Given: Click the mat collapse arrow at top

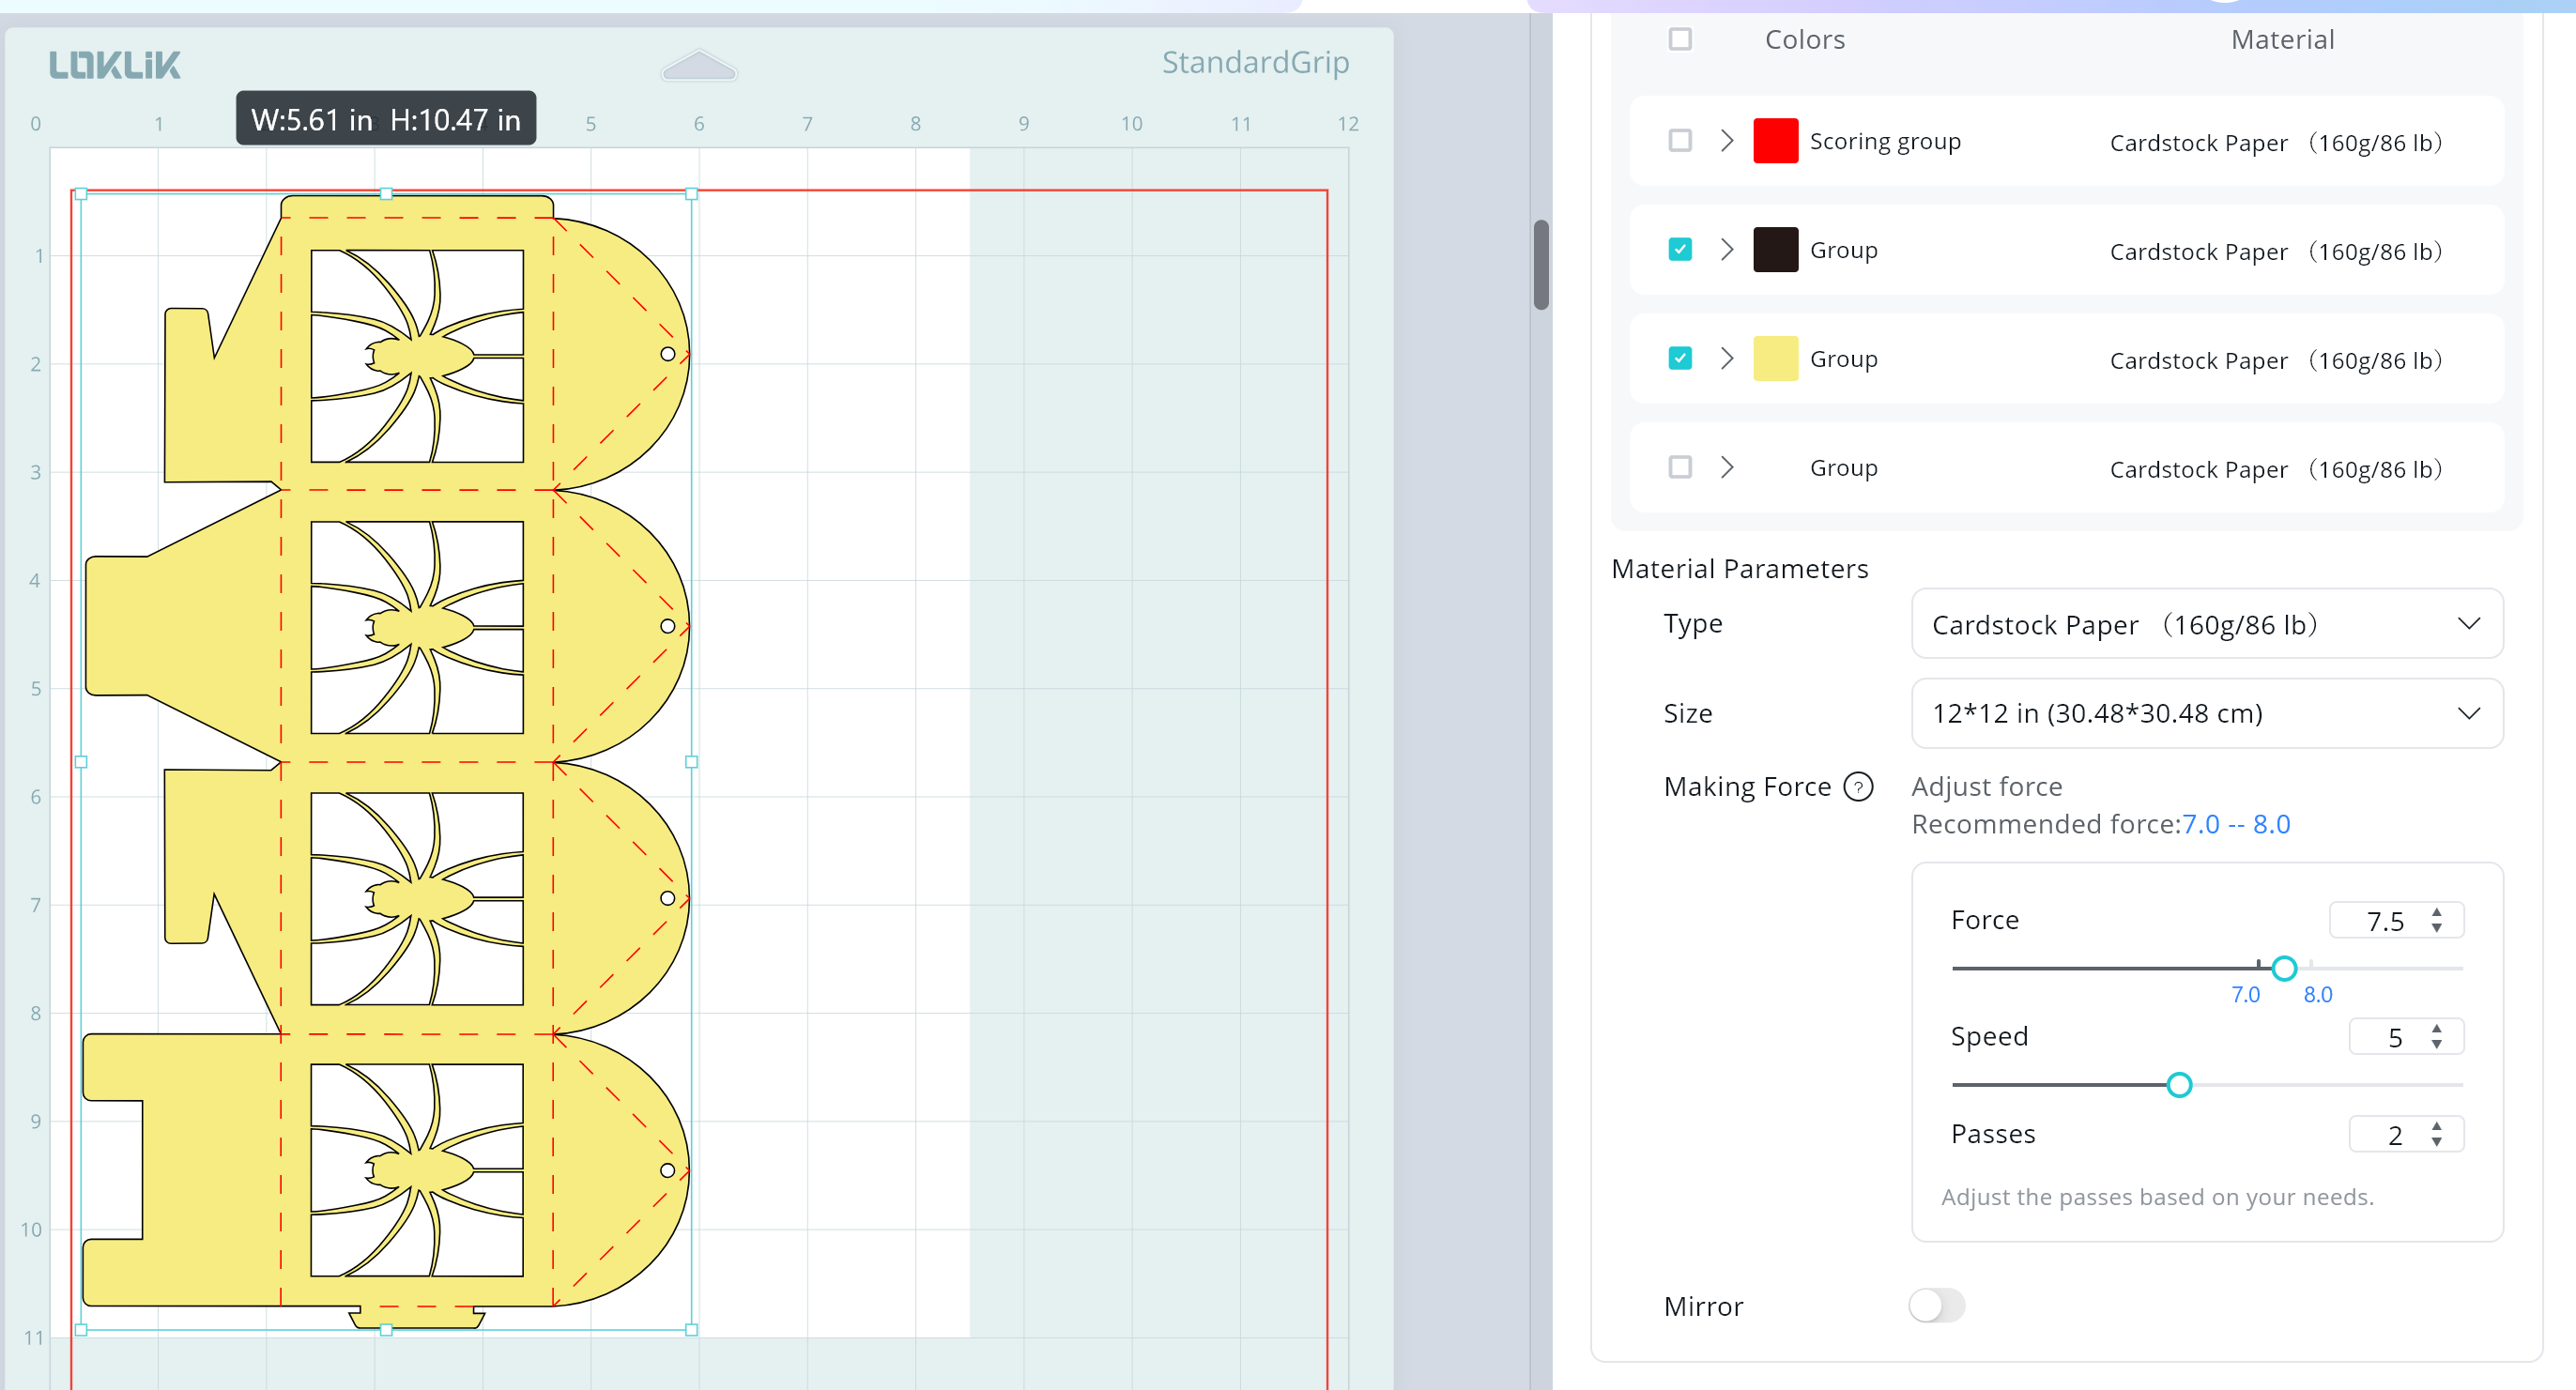Looking at the screenshot, I should pos(699,66).
